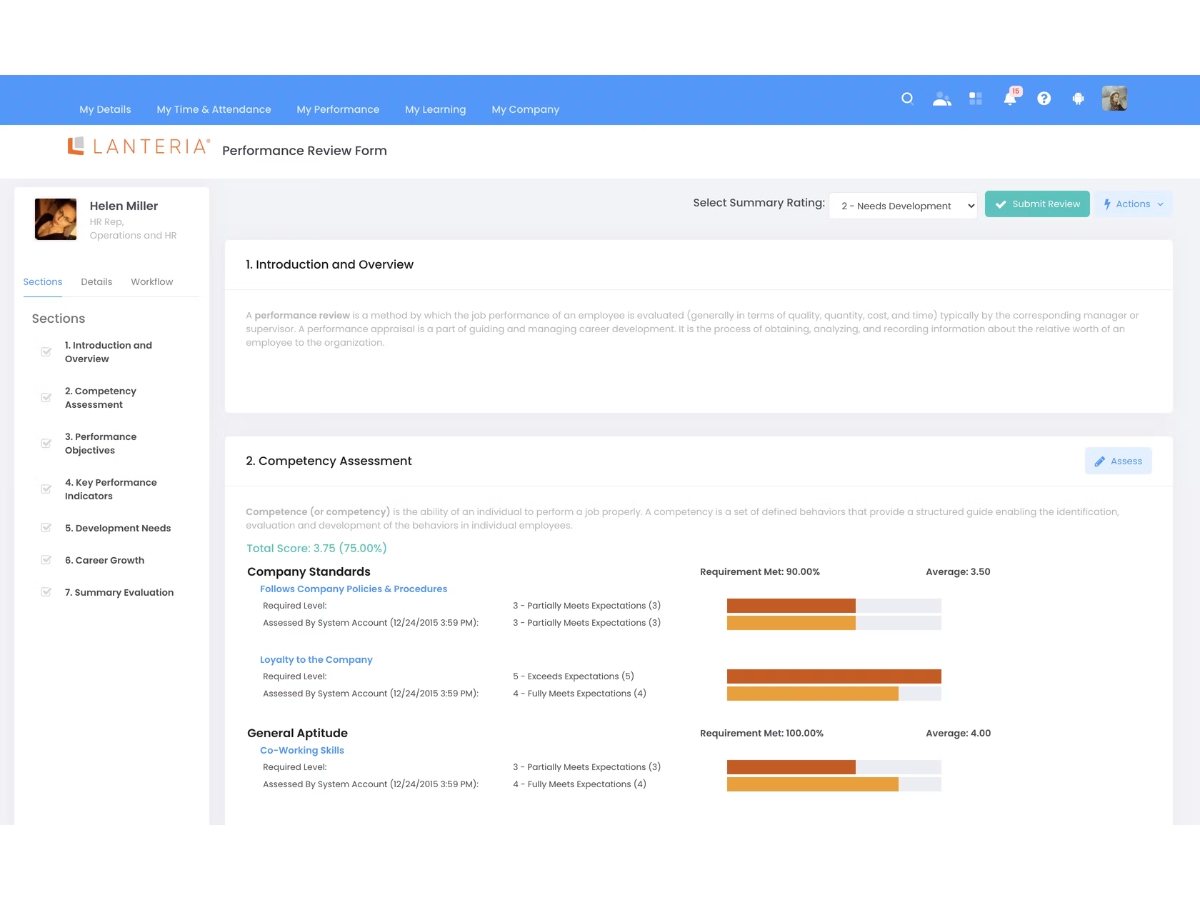Viewport: 1200px width, 900px height.
Task: Toggle checkbox beside Introduction and Overview
Action: (46, 352)
